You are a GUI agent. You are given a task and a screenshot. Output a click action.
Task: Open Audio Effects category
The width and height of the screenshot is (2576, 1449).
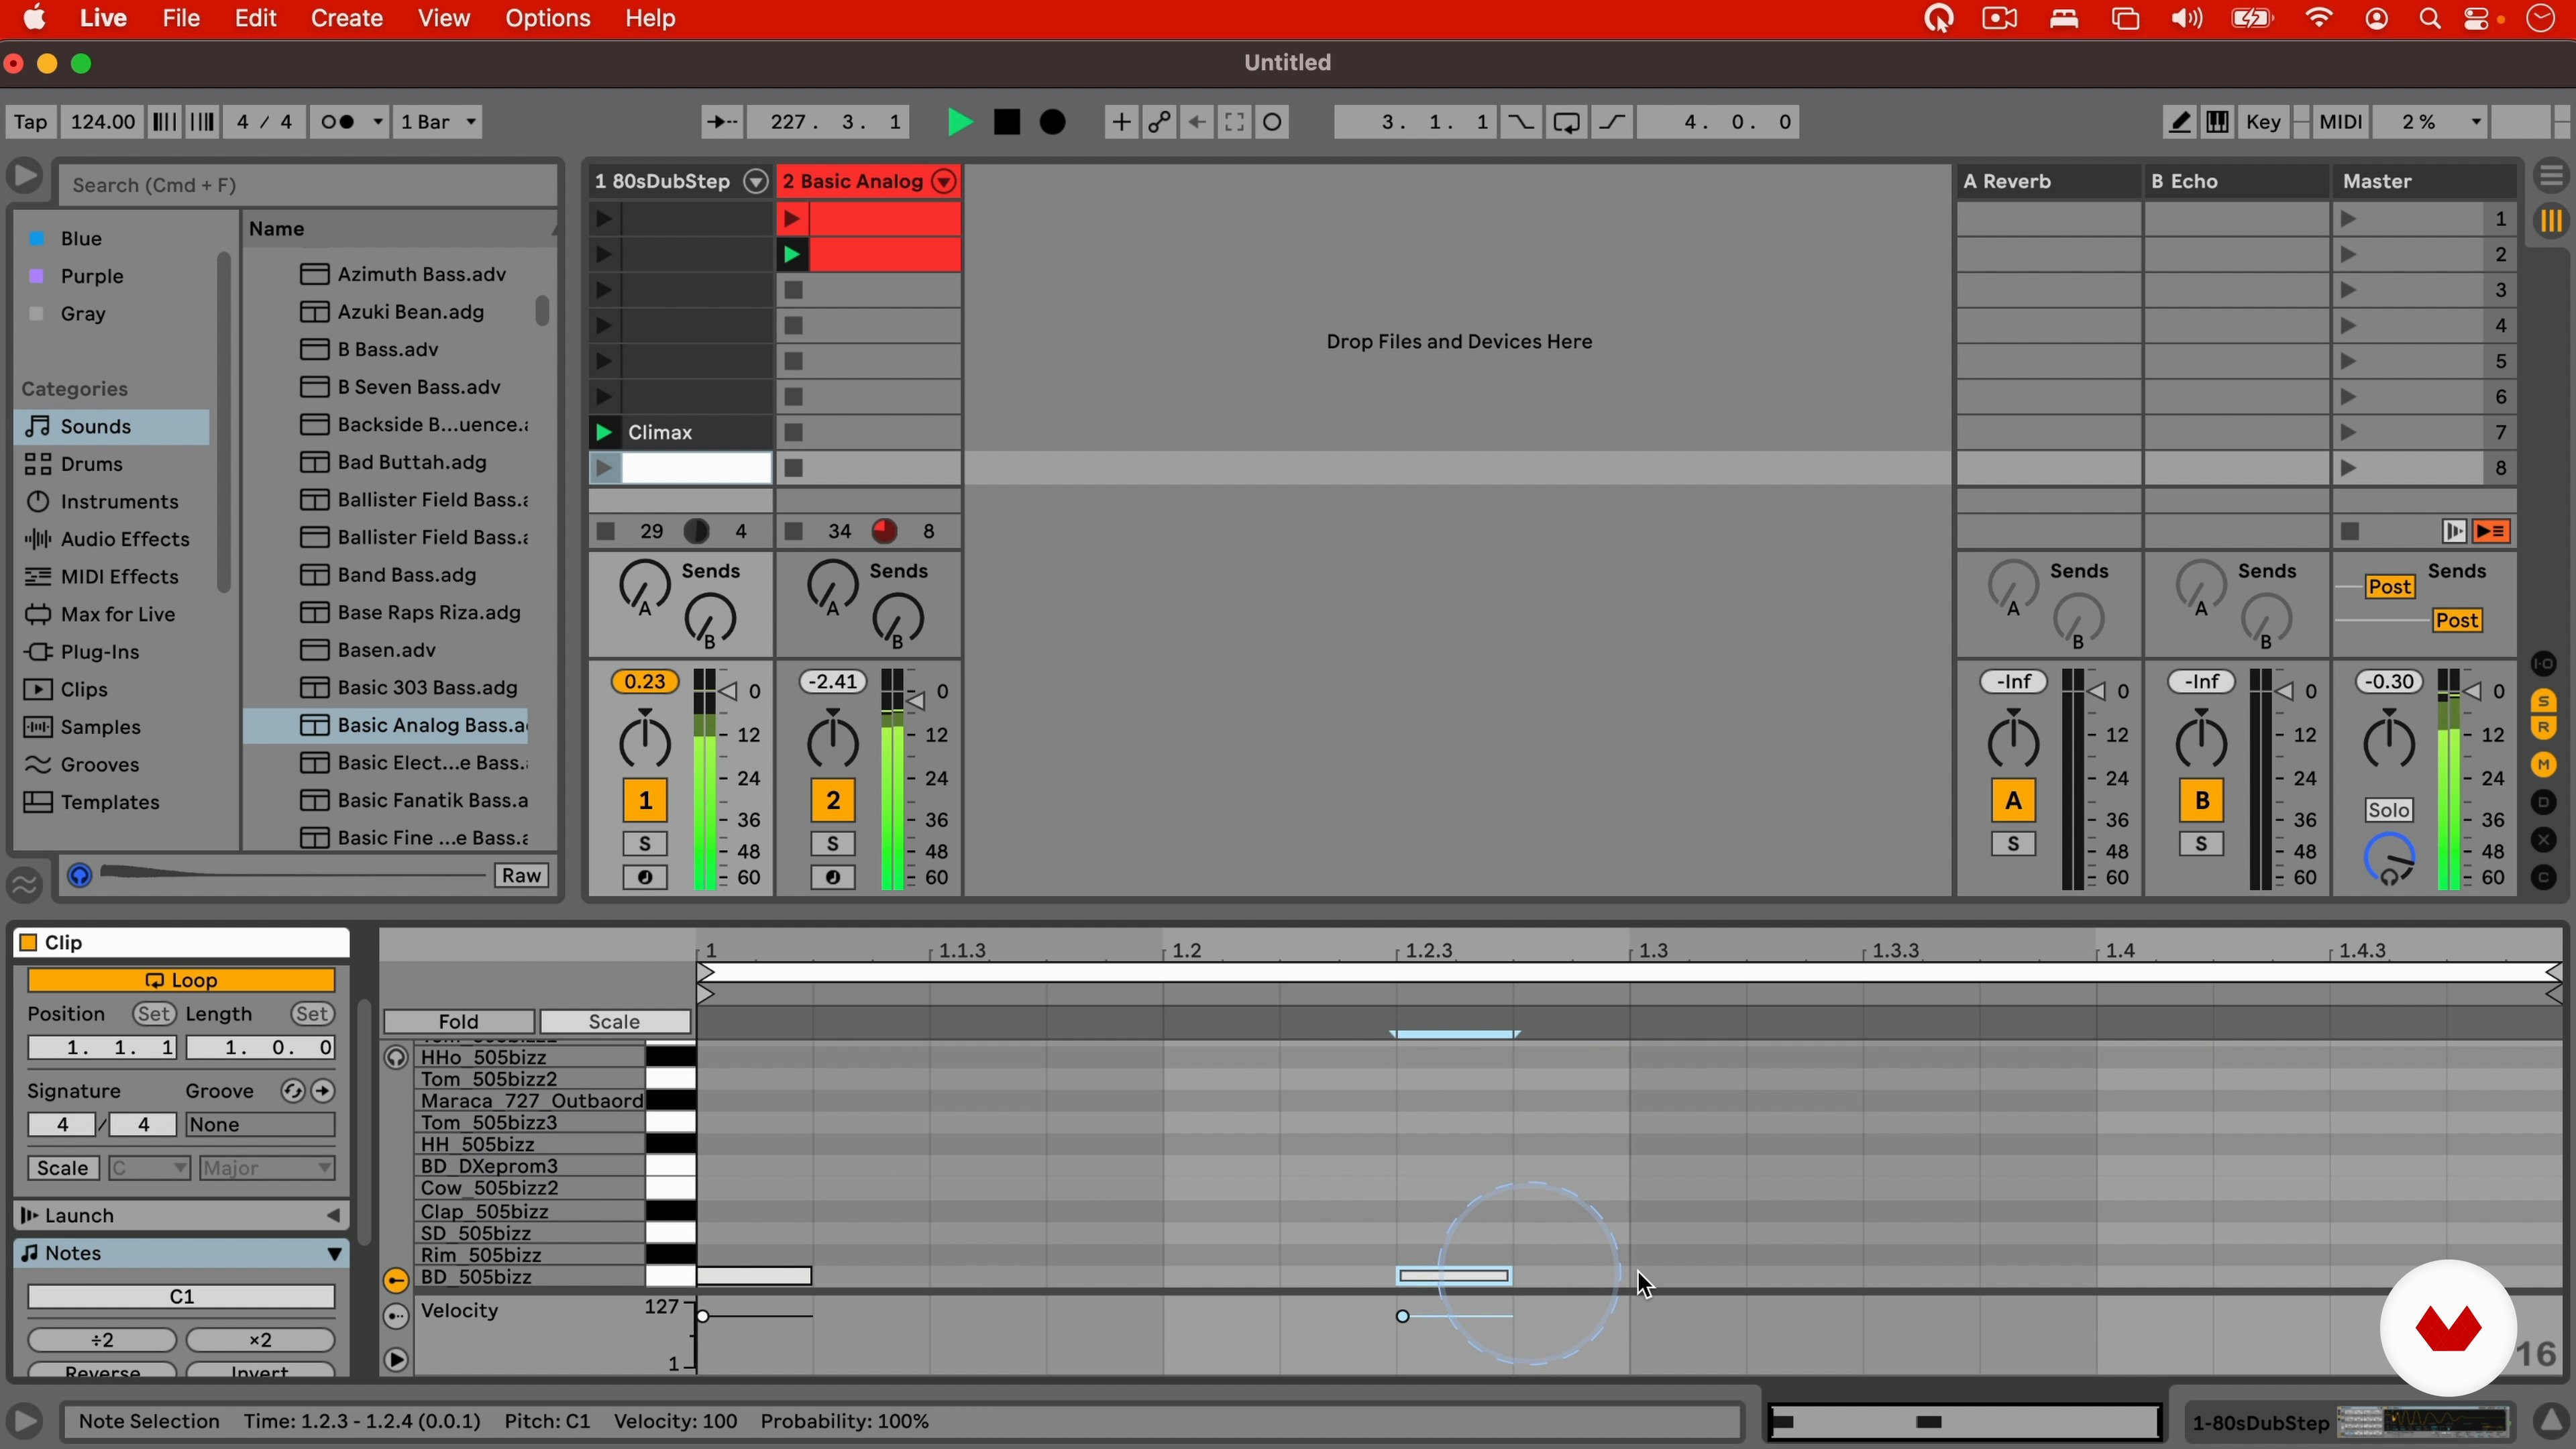[112, 539]
